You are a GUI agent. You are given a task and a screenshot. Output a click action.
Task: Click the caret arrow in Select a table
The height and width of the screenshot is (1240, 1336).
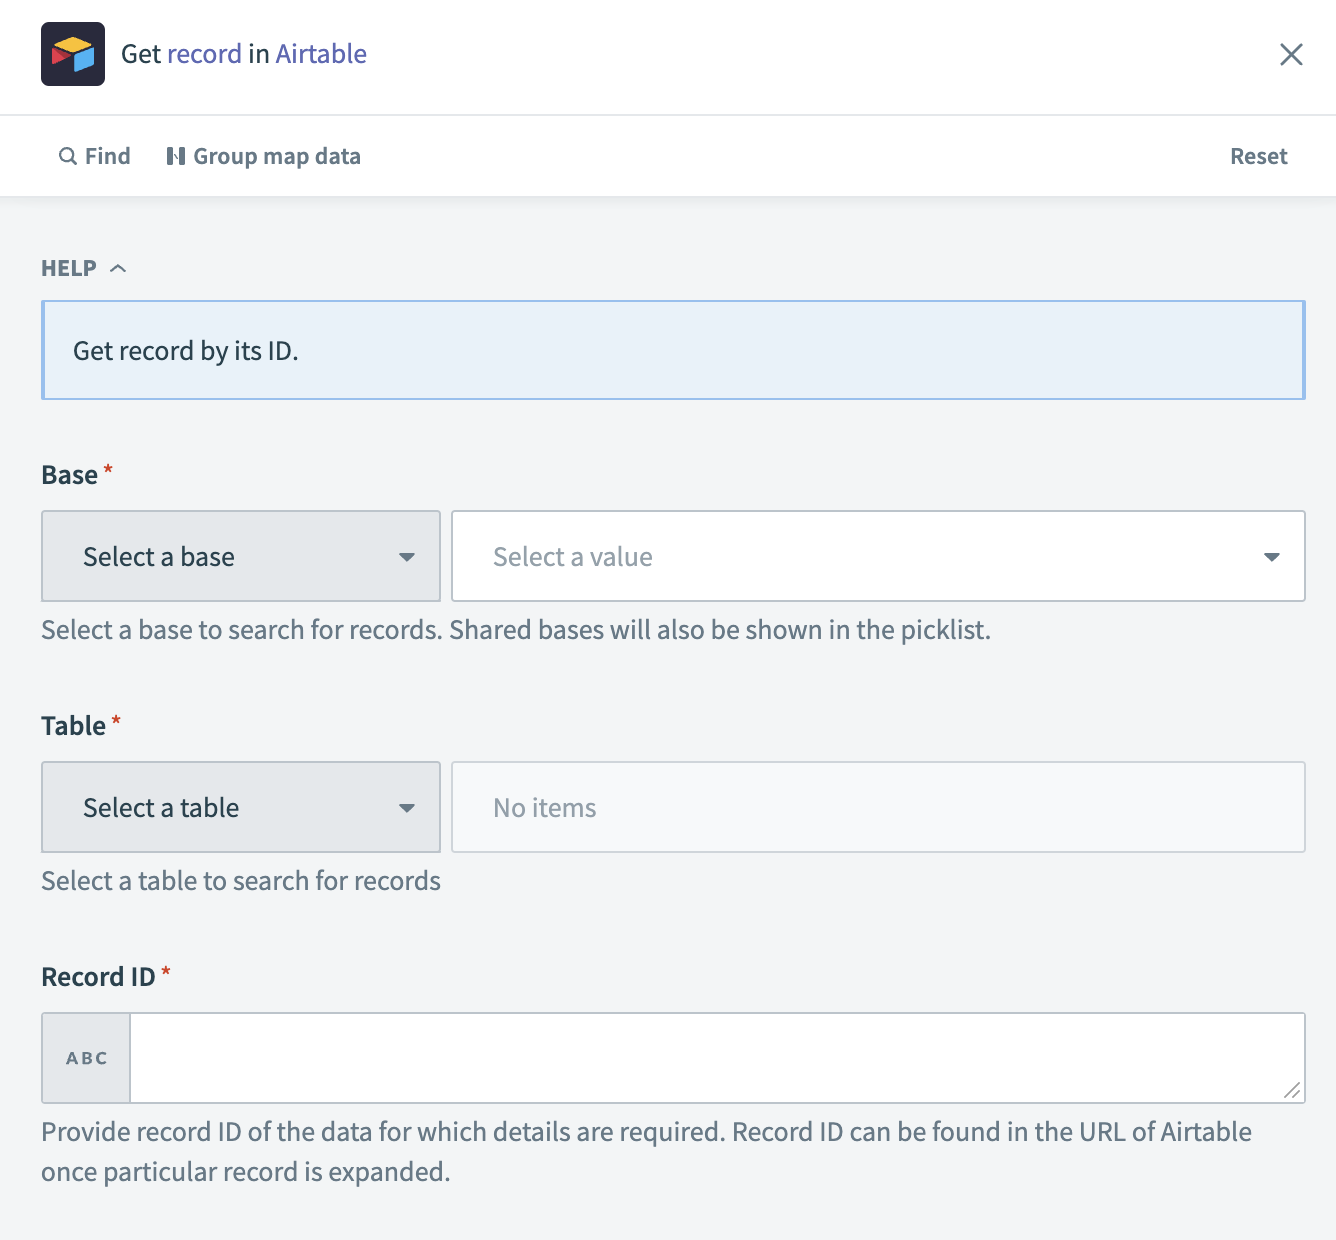click(x=406, y=808)
